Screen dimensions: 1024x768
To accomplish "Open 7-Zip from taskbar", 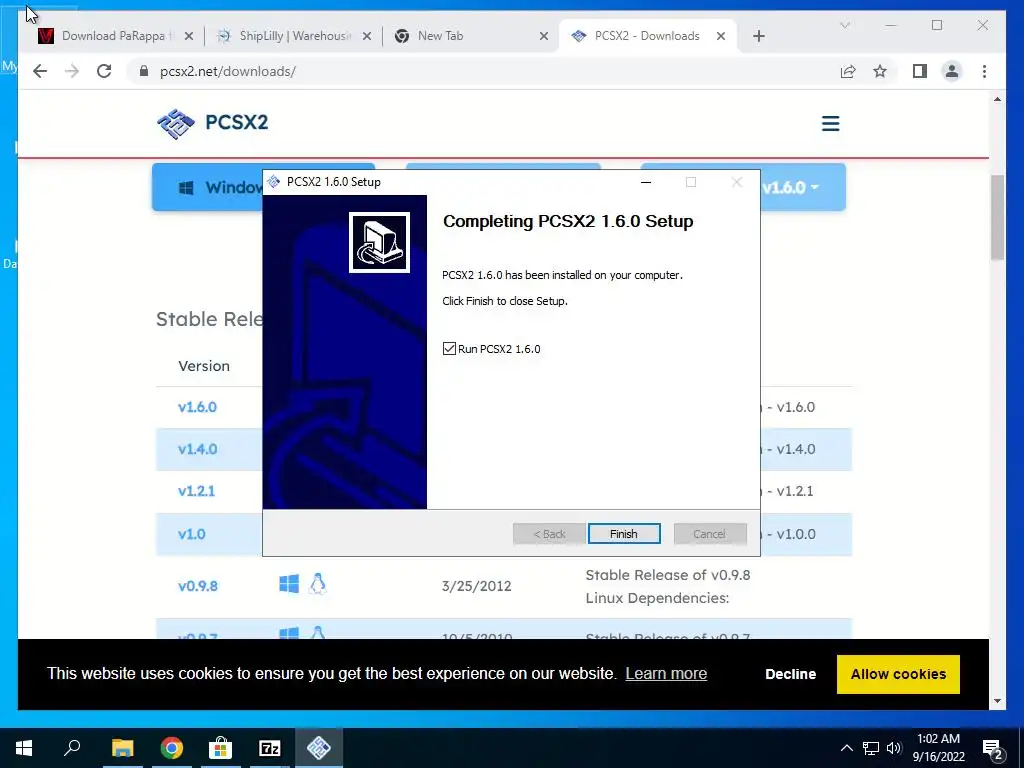I will (270, 748).
